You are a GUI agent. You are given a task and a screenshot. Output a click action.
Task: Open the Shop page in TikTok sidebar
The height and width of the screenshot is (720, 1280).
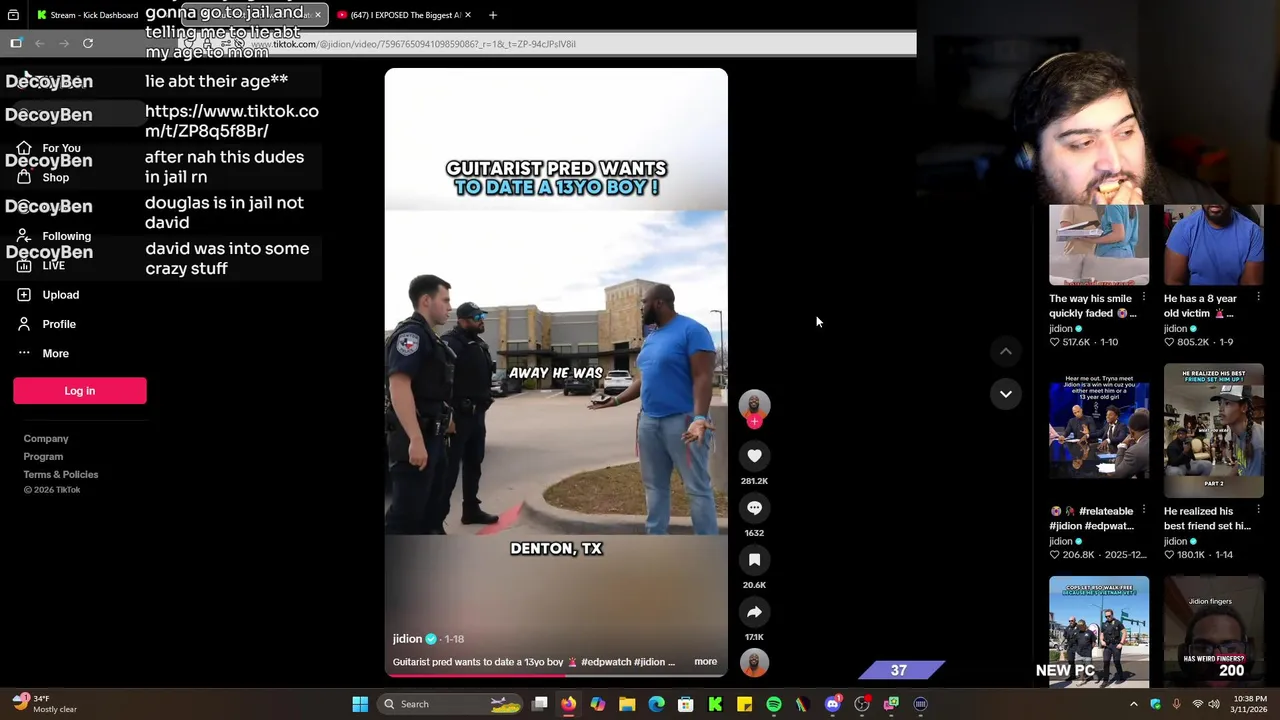[x=56, y=177]
